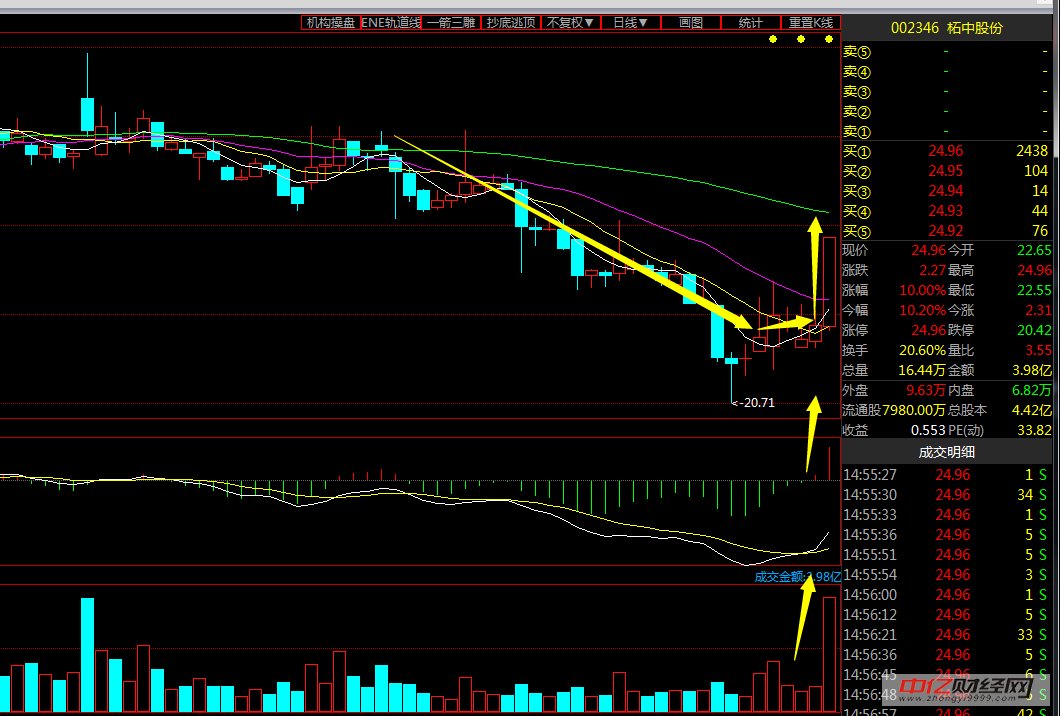
Task: Click the rightmost yellow dot indicator
Action: pos(829,39)
